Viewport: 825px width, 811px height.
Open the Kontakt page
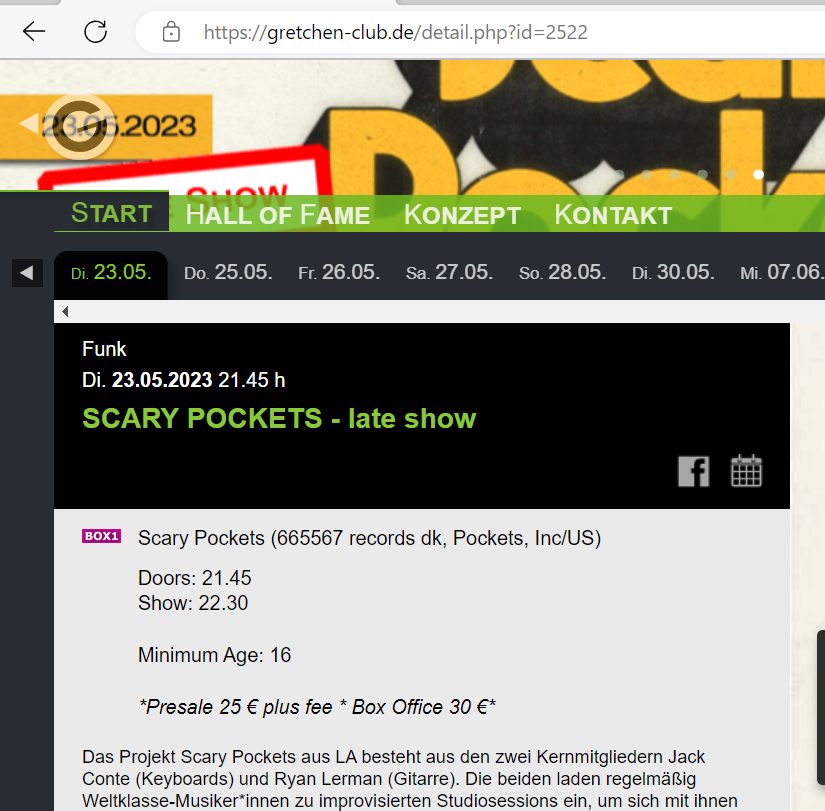tap(612, 215)
